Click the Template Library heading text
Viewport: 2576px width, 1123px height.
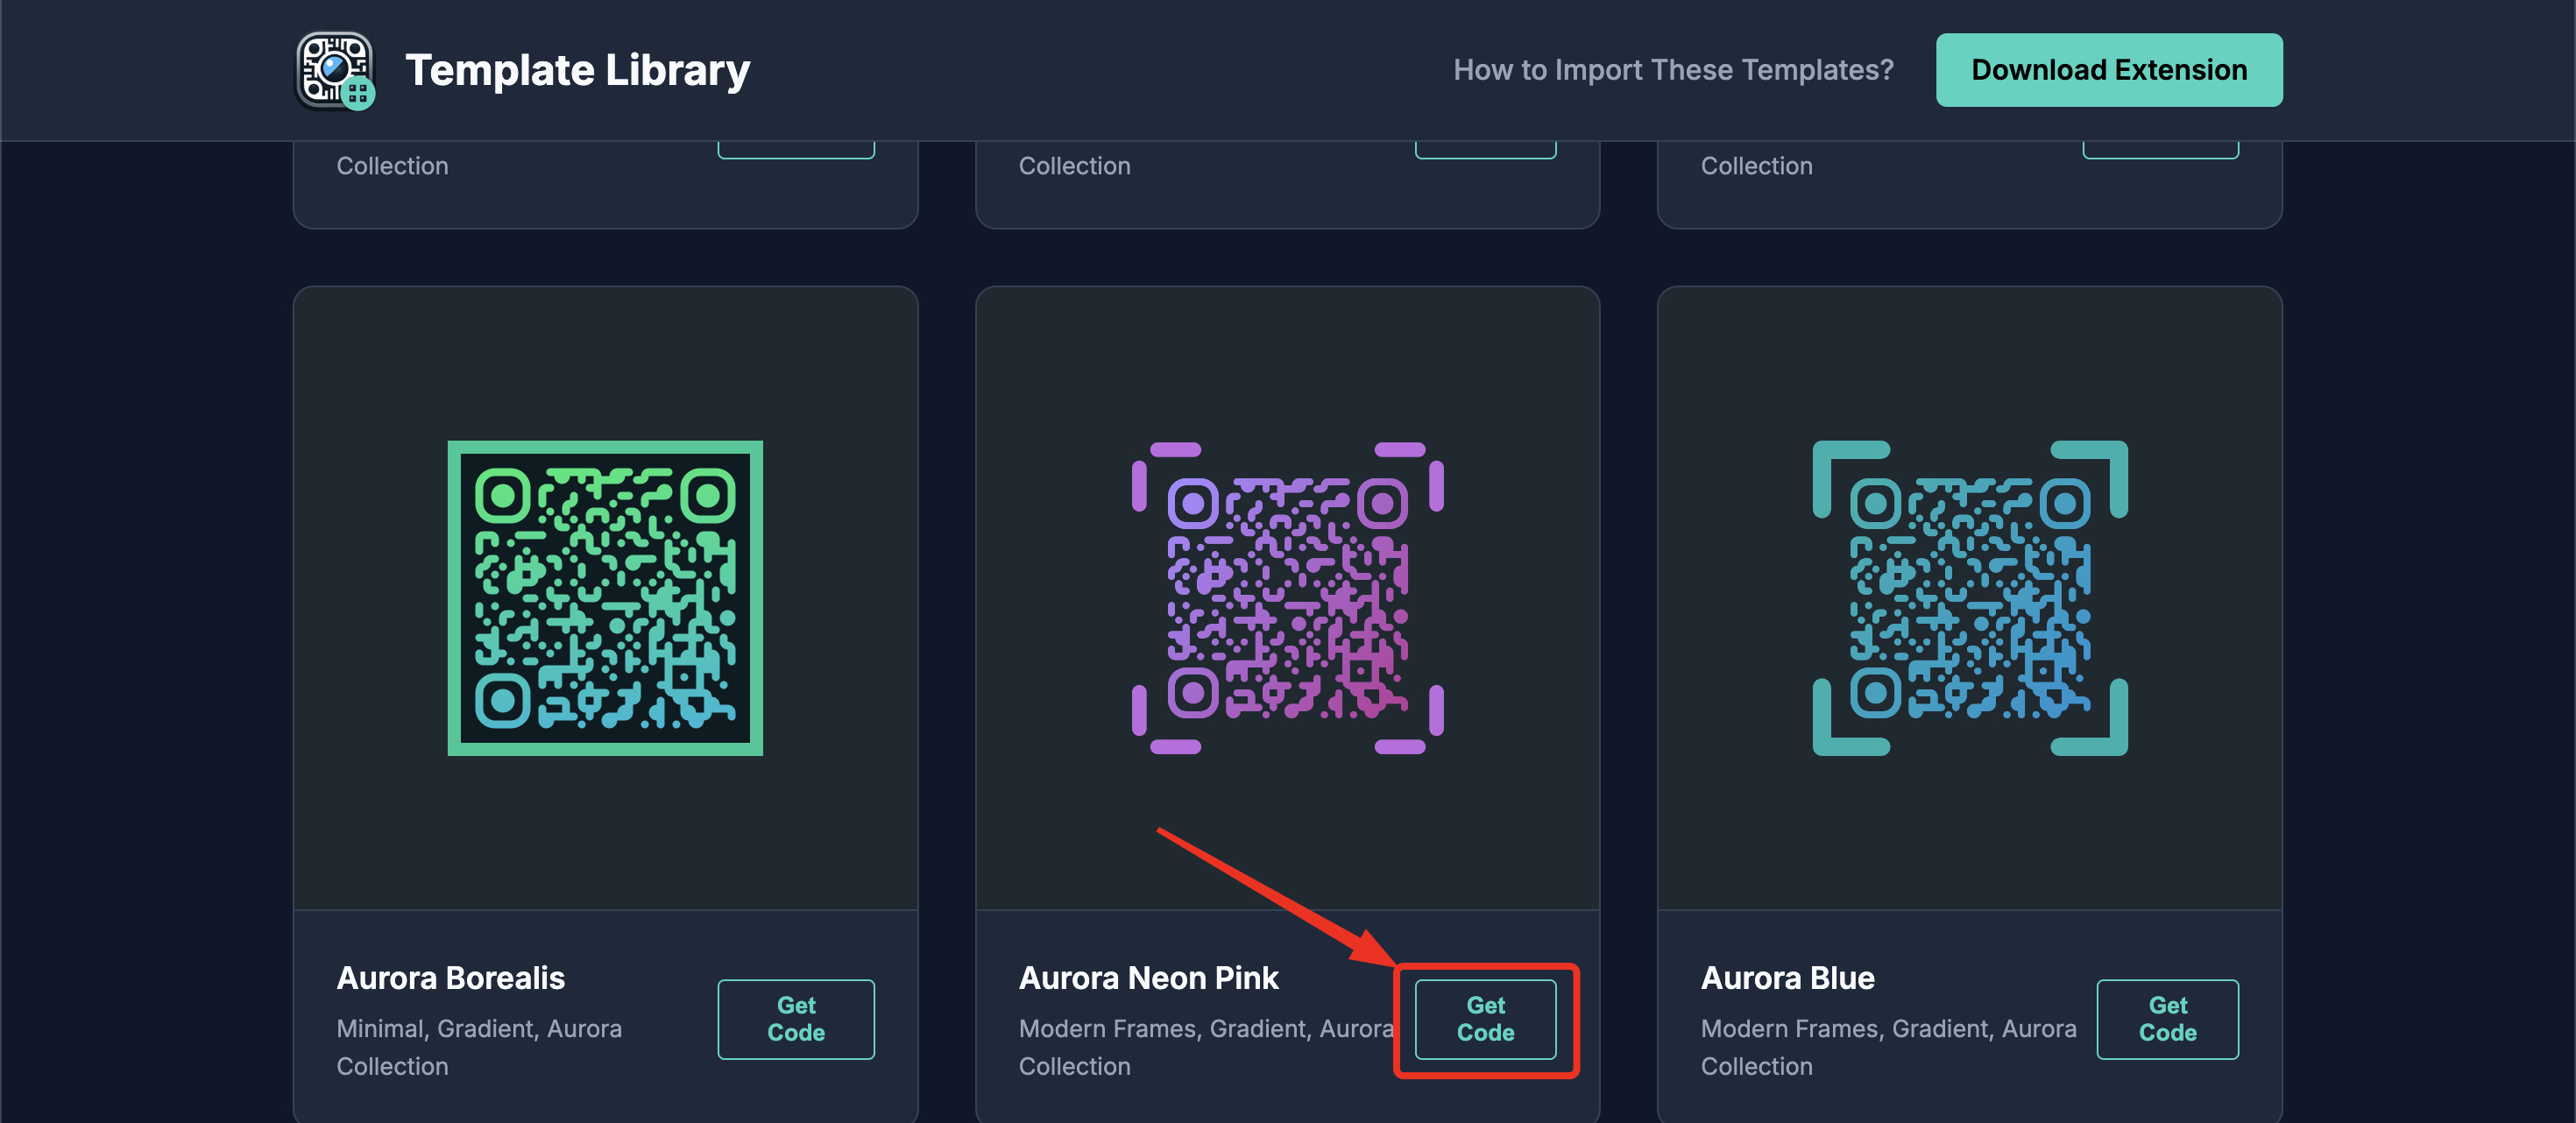point(577,69)
